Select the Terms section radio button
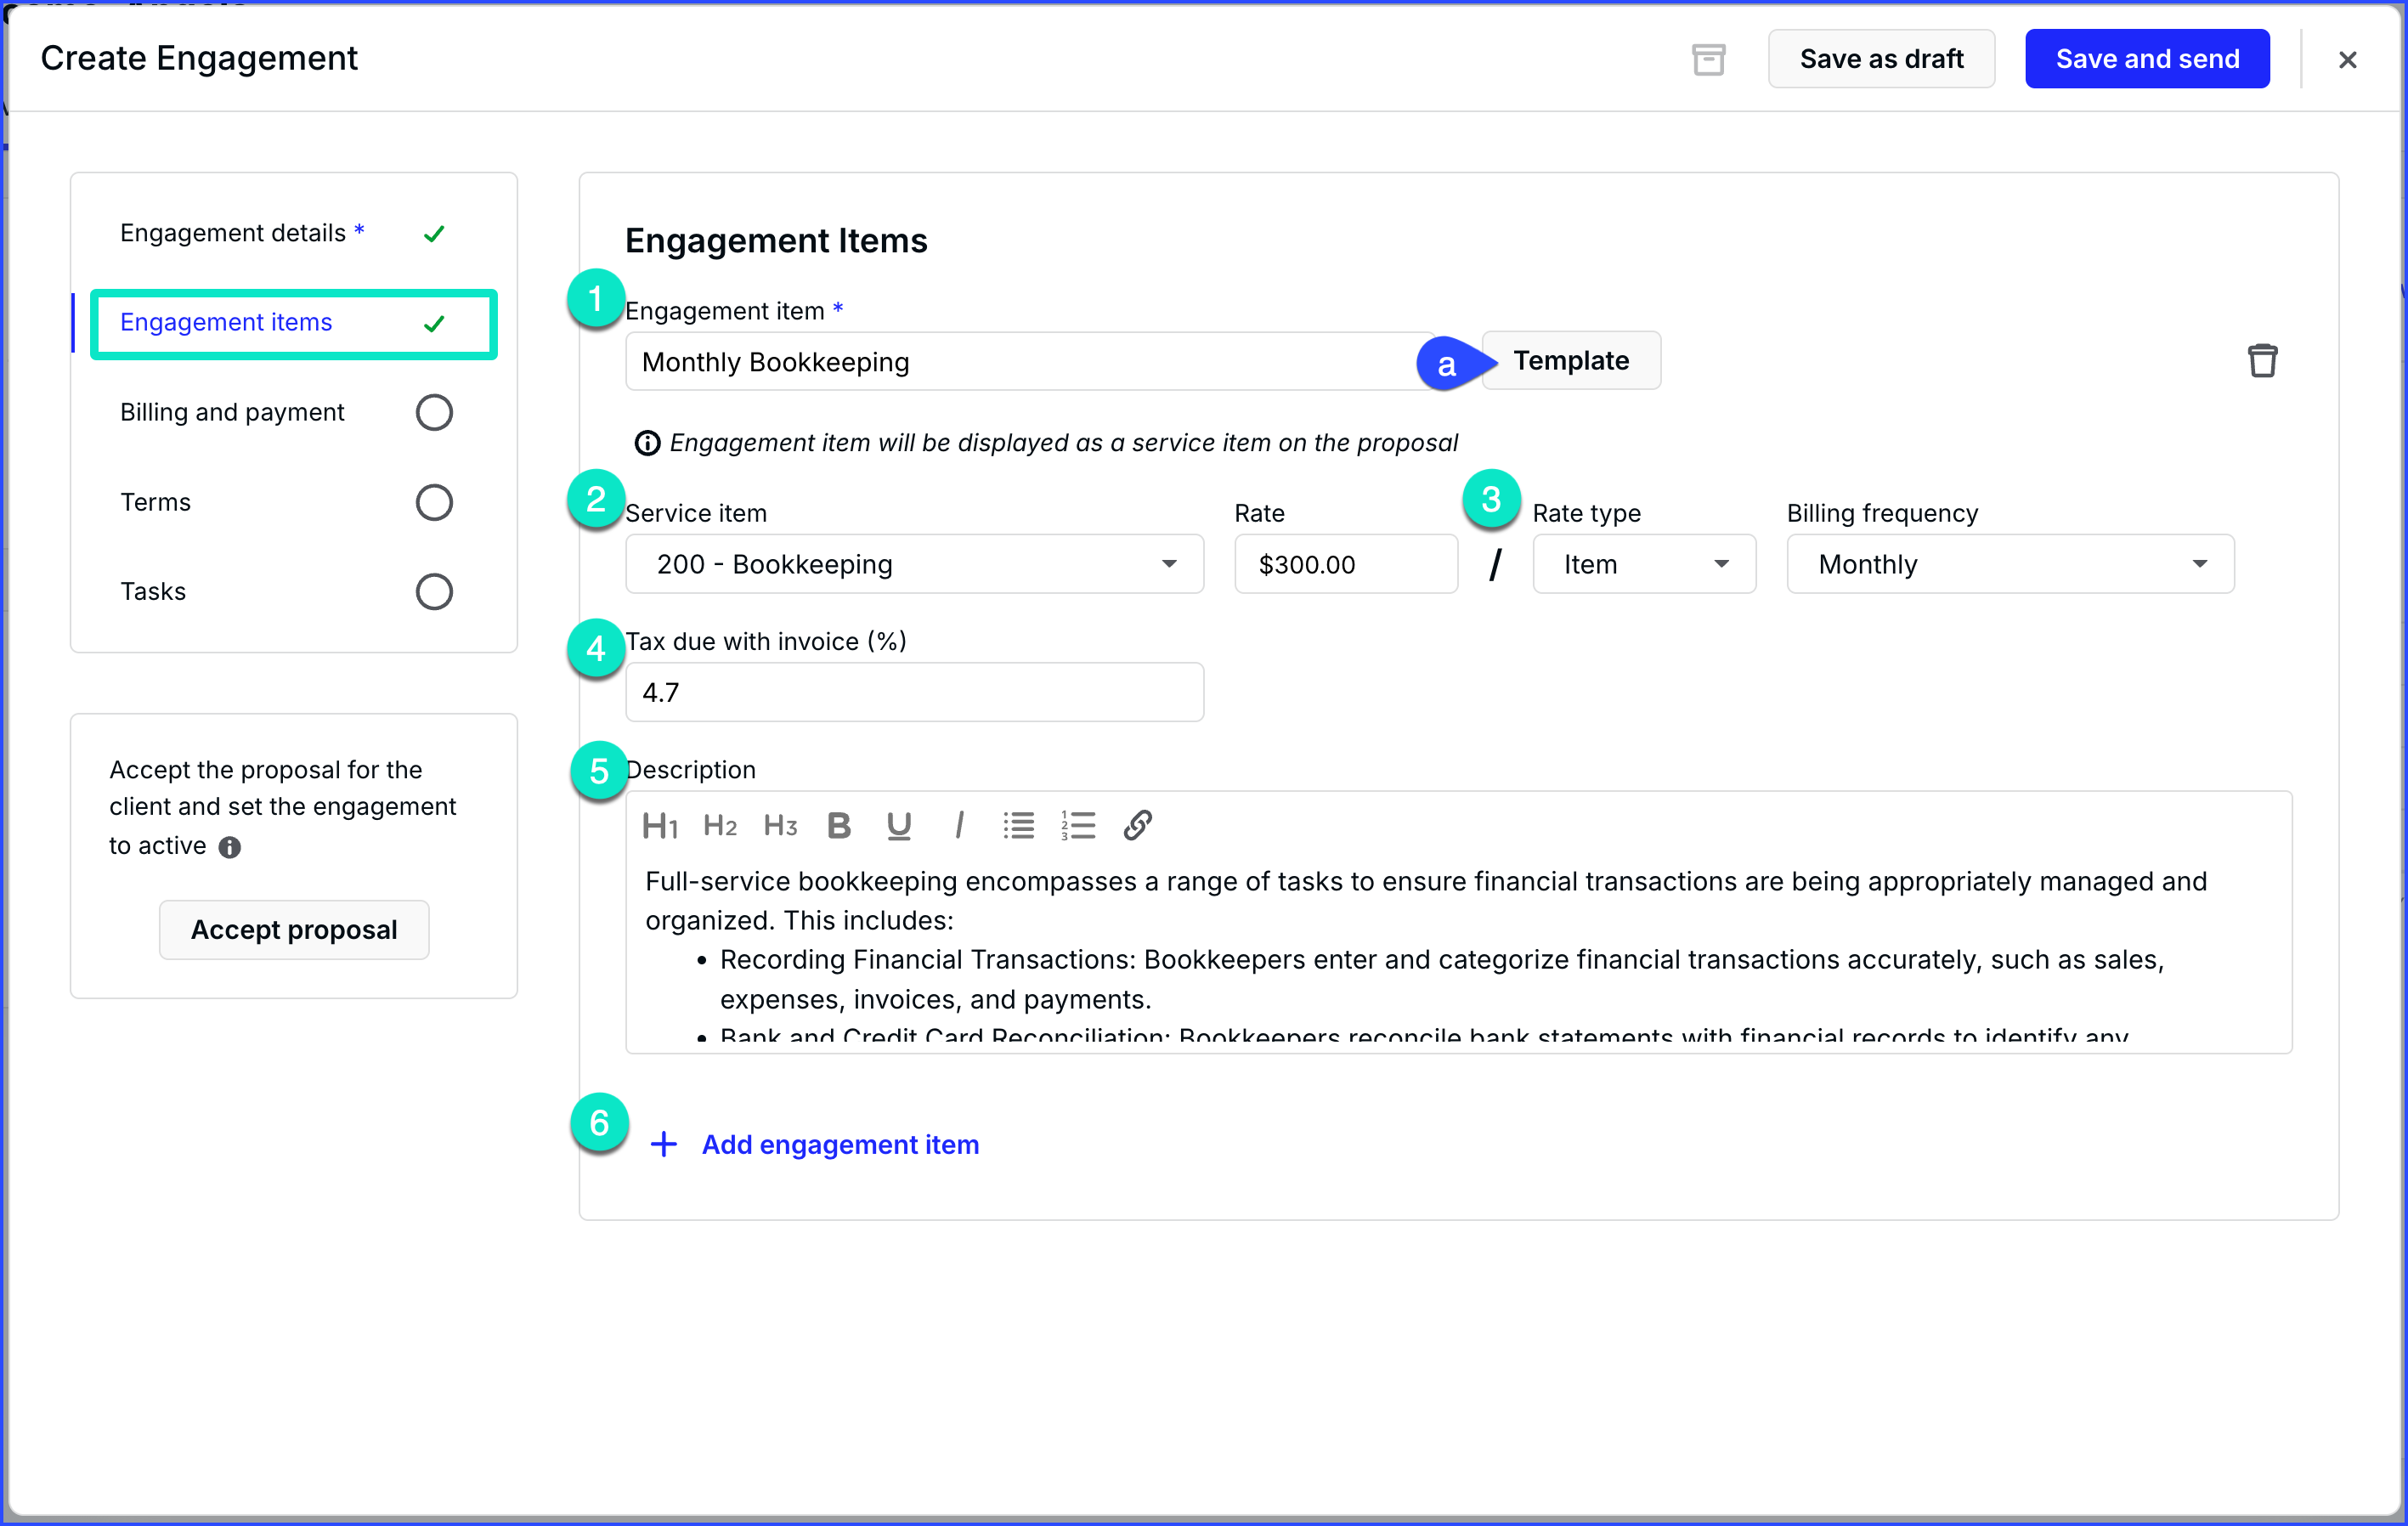 click(x=434, y=502)
